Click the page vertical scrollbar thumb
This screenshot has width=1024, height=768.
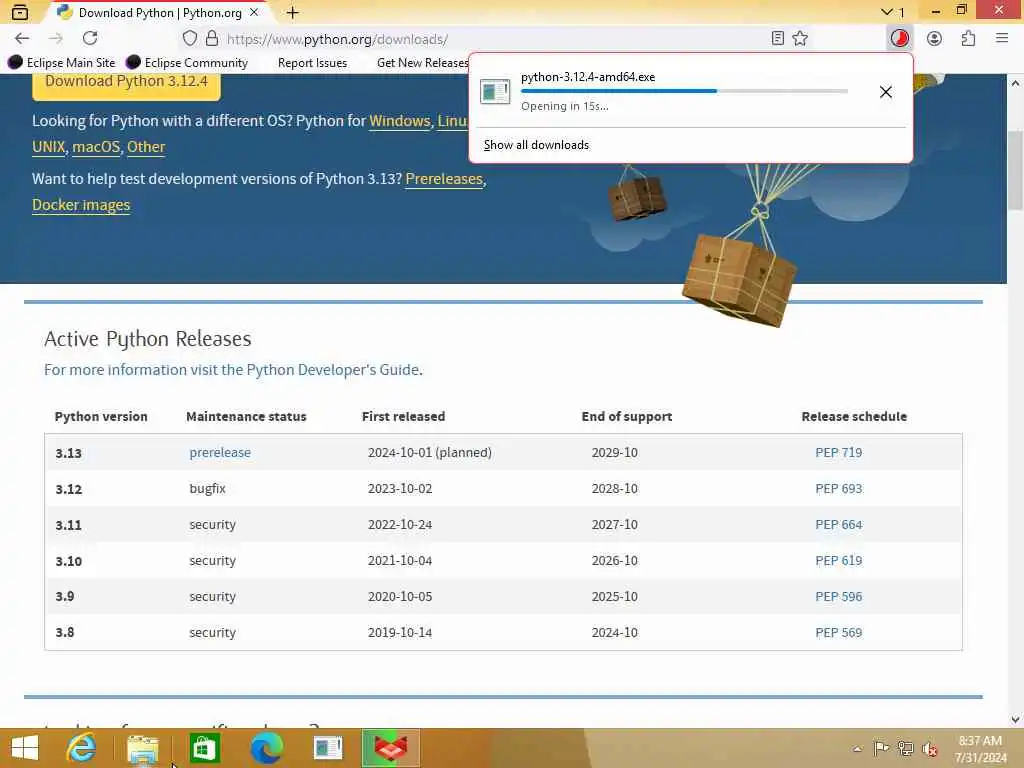(x=1015, y=170)
